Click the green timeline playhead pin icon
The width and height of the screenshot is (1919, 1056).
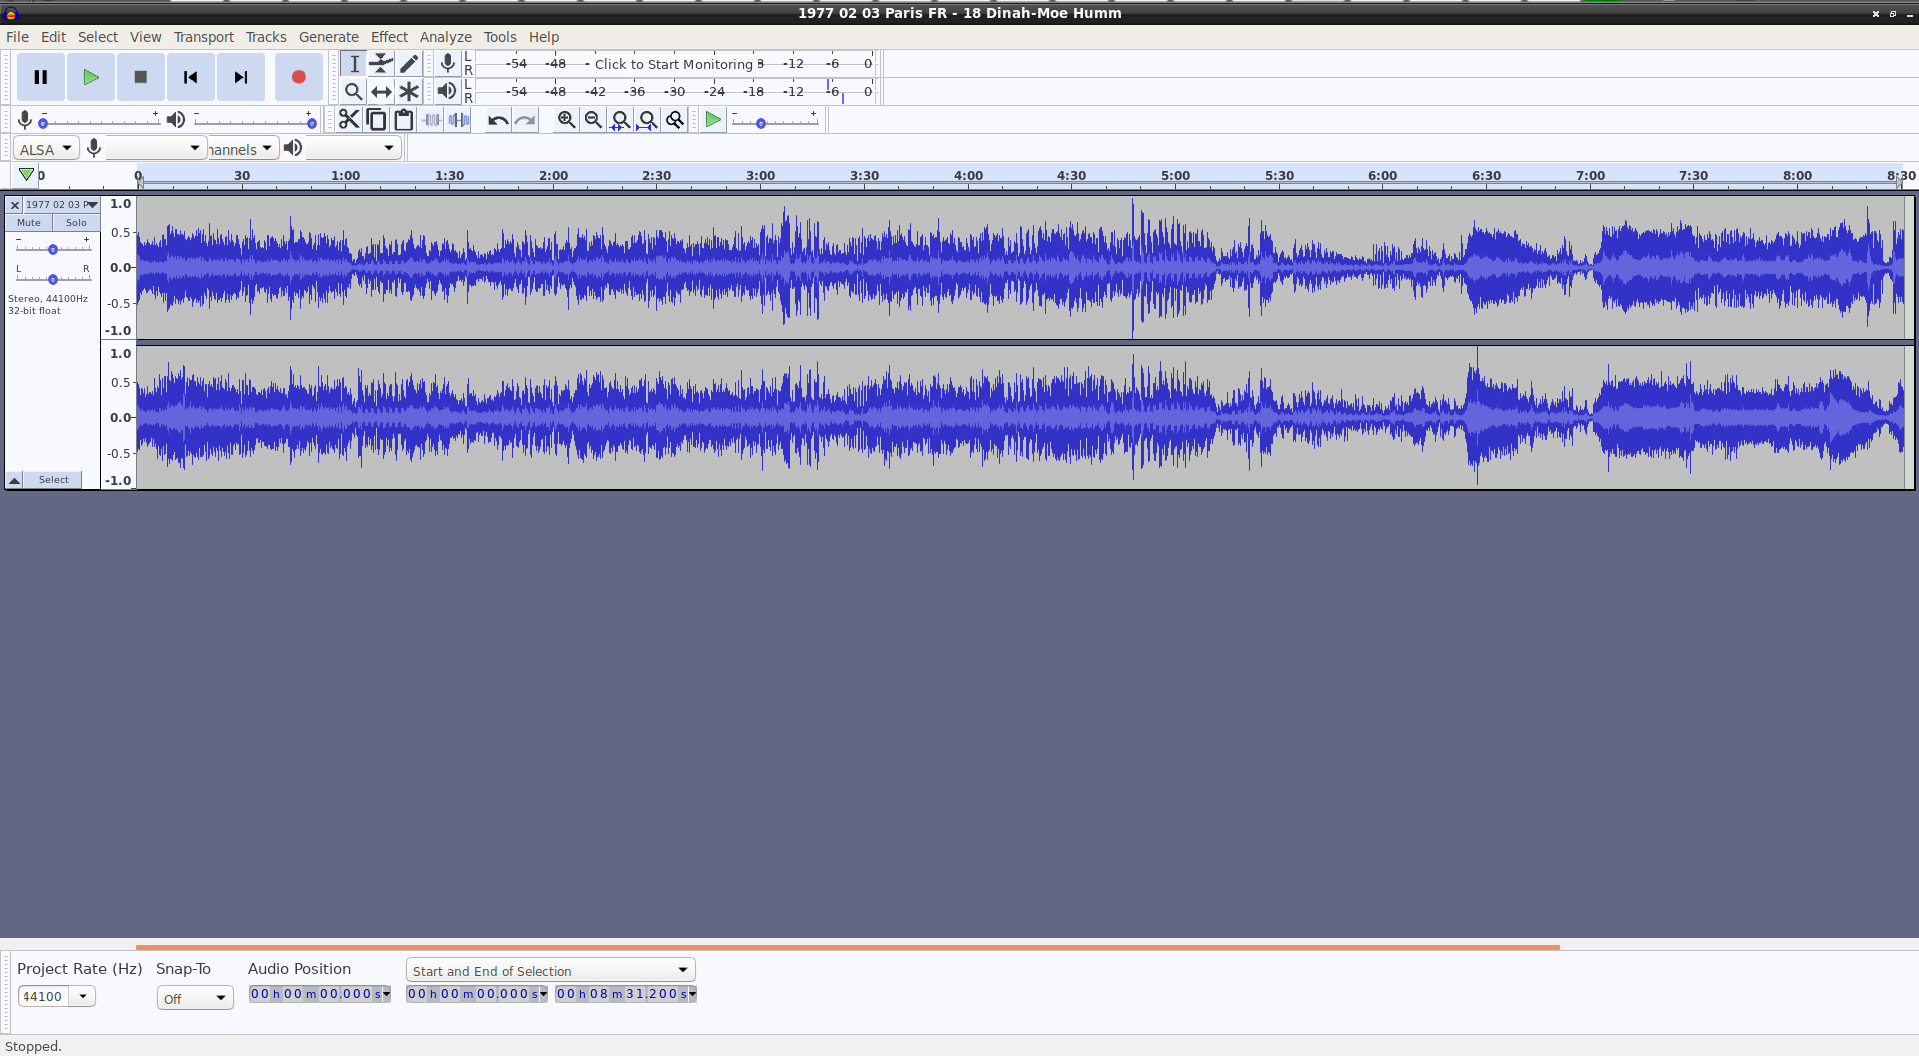click(27, 175)
